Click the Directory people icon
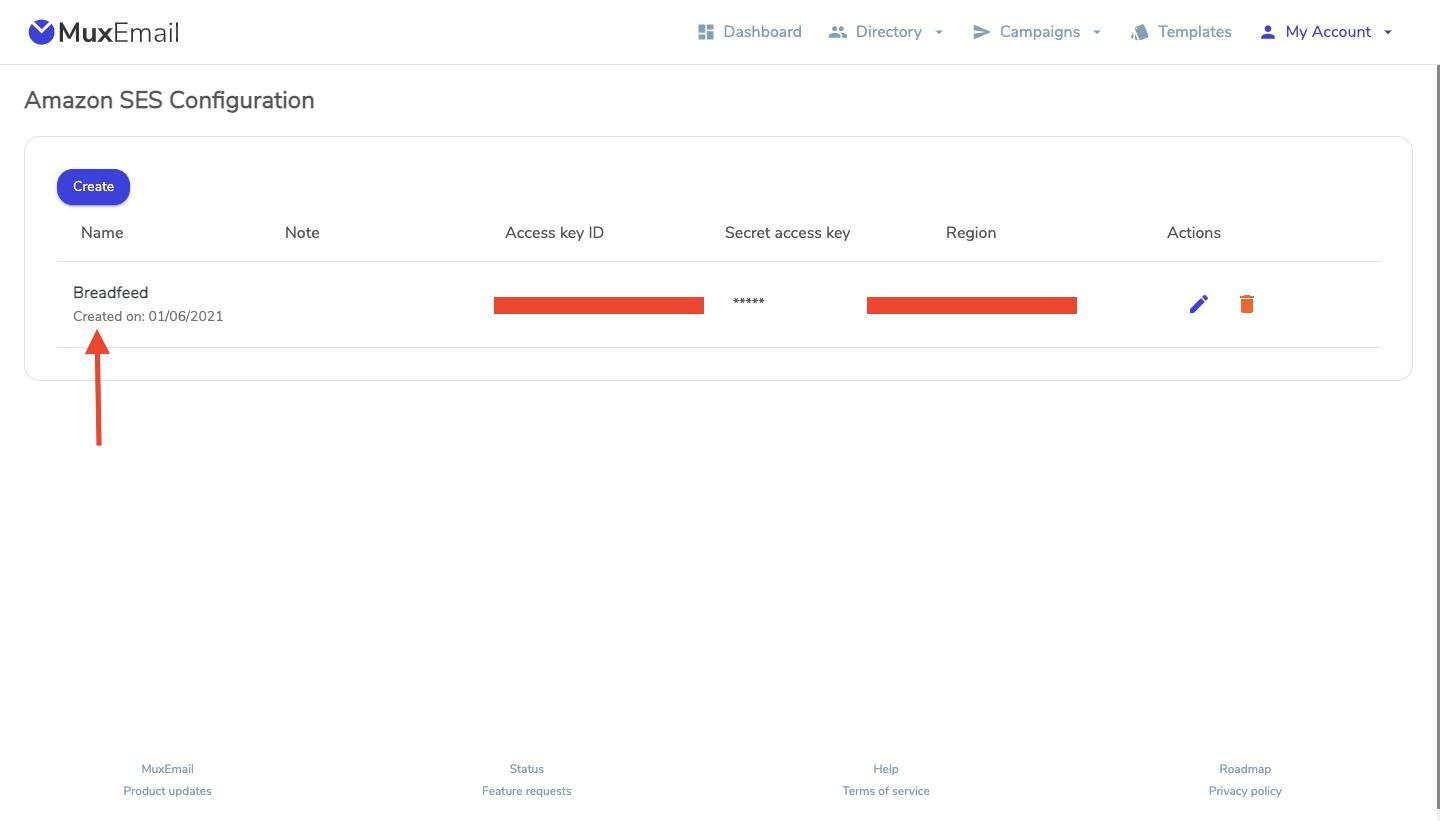1440x821 pixels. [x=838, y=32]
